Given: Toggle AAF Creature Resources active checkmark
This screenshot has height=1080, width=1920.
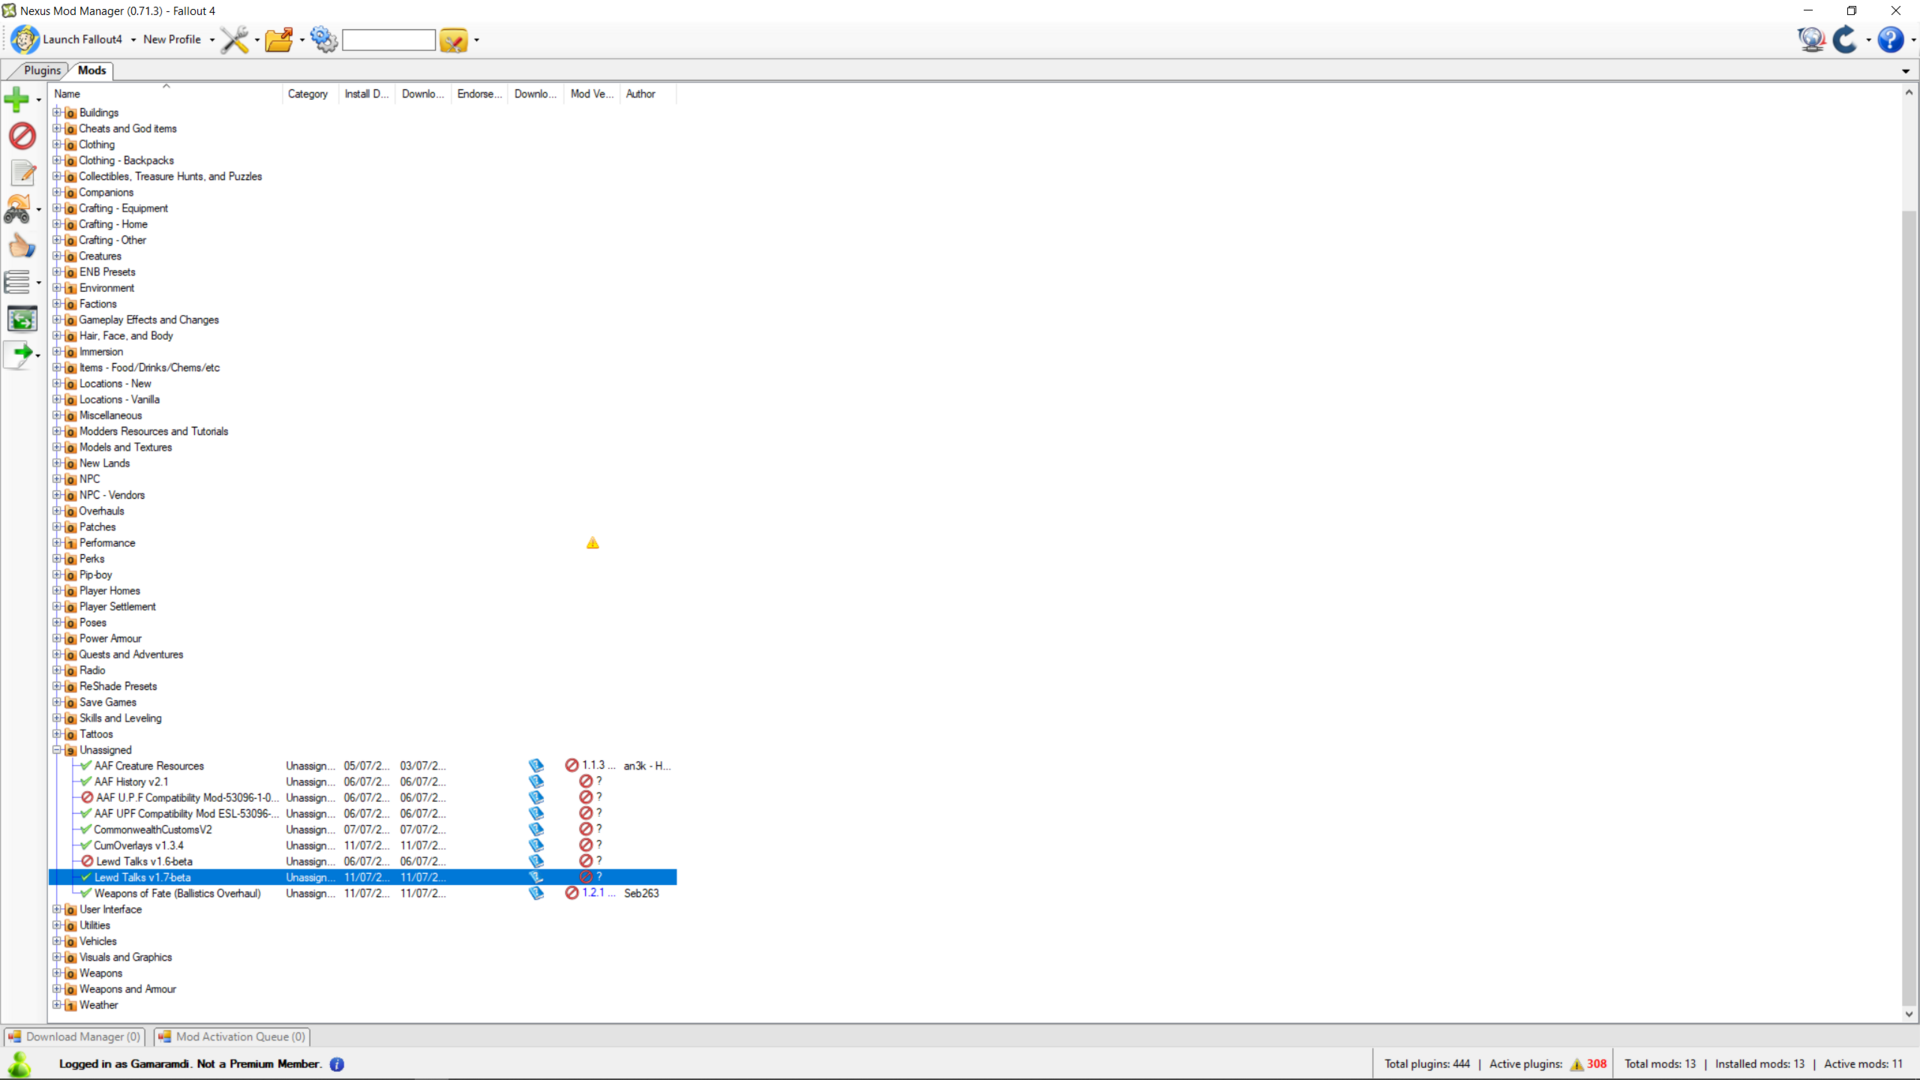Looking at the screenshot, I should [x=86, y=766].
